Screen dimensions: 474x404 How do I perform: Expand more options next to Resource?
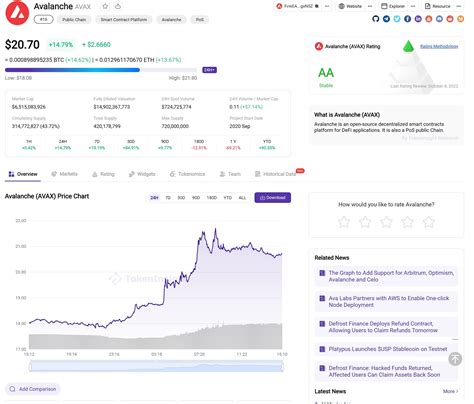click(459, 6)
